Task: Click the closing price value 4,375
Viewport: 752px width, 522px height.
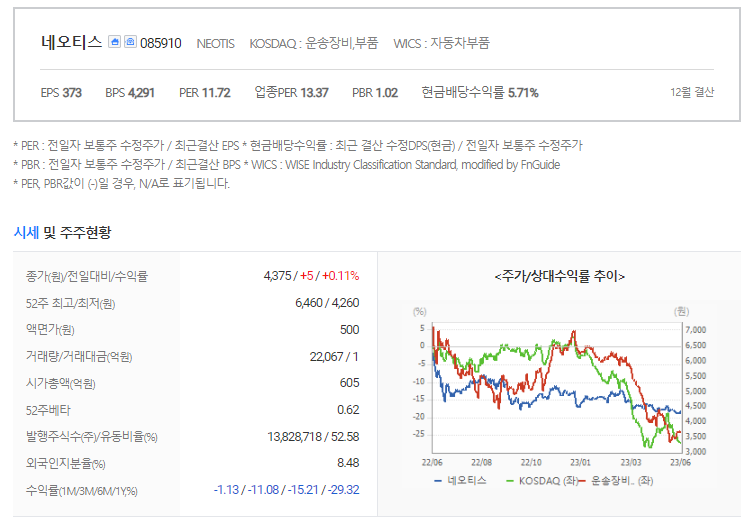Action: [x=277, y=276]
